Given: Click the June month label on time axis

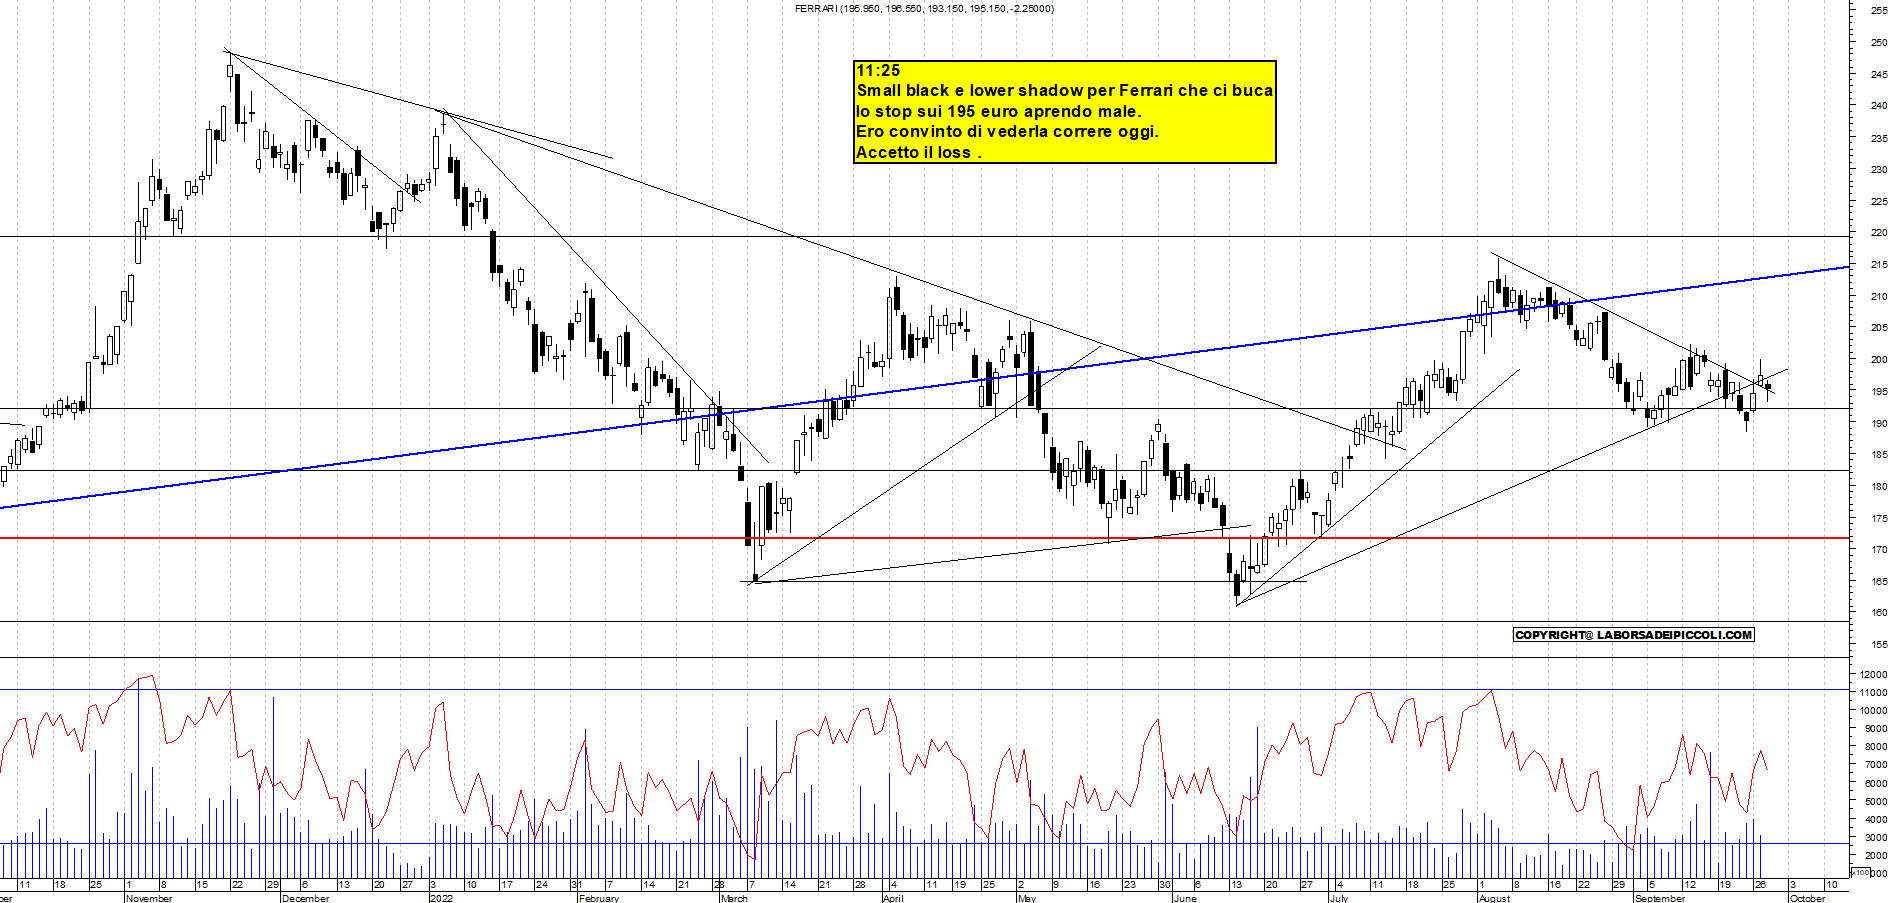Looking at the screenshot, I should tap(1185, 898).
